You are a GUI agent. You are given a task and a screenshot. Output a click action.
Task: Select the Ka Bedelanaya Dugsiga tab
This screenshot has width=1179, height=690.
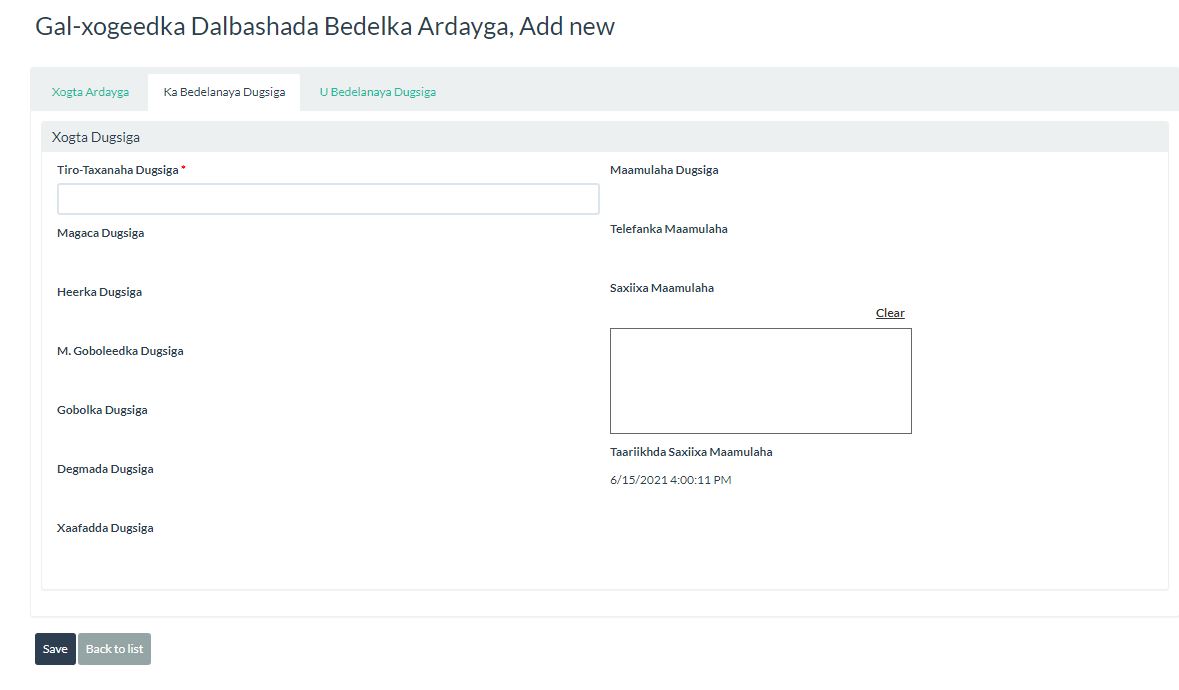coord(224,92)
